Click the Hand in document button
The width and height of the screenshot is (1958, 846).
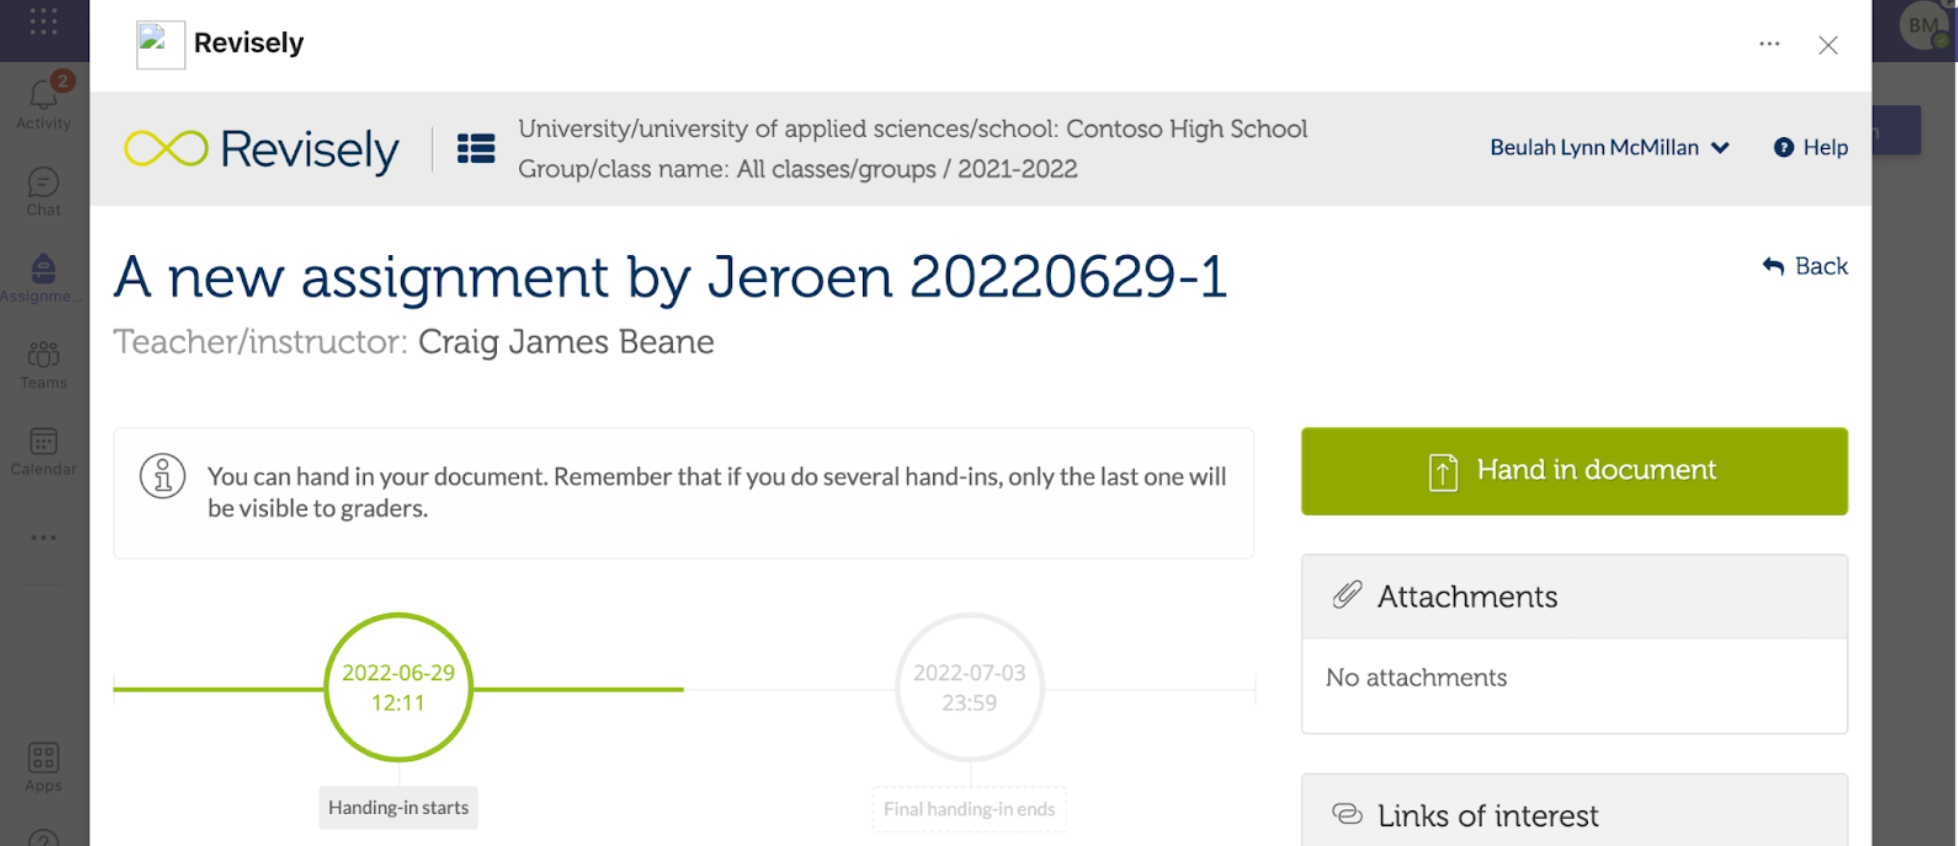(1574, 471)
